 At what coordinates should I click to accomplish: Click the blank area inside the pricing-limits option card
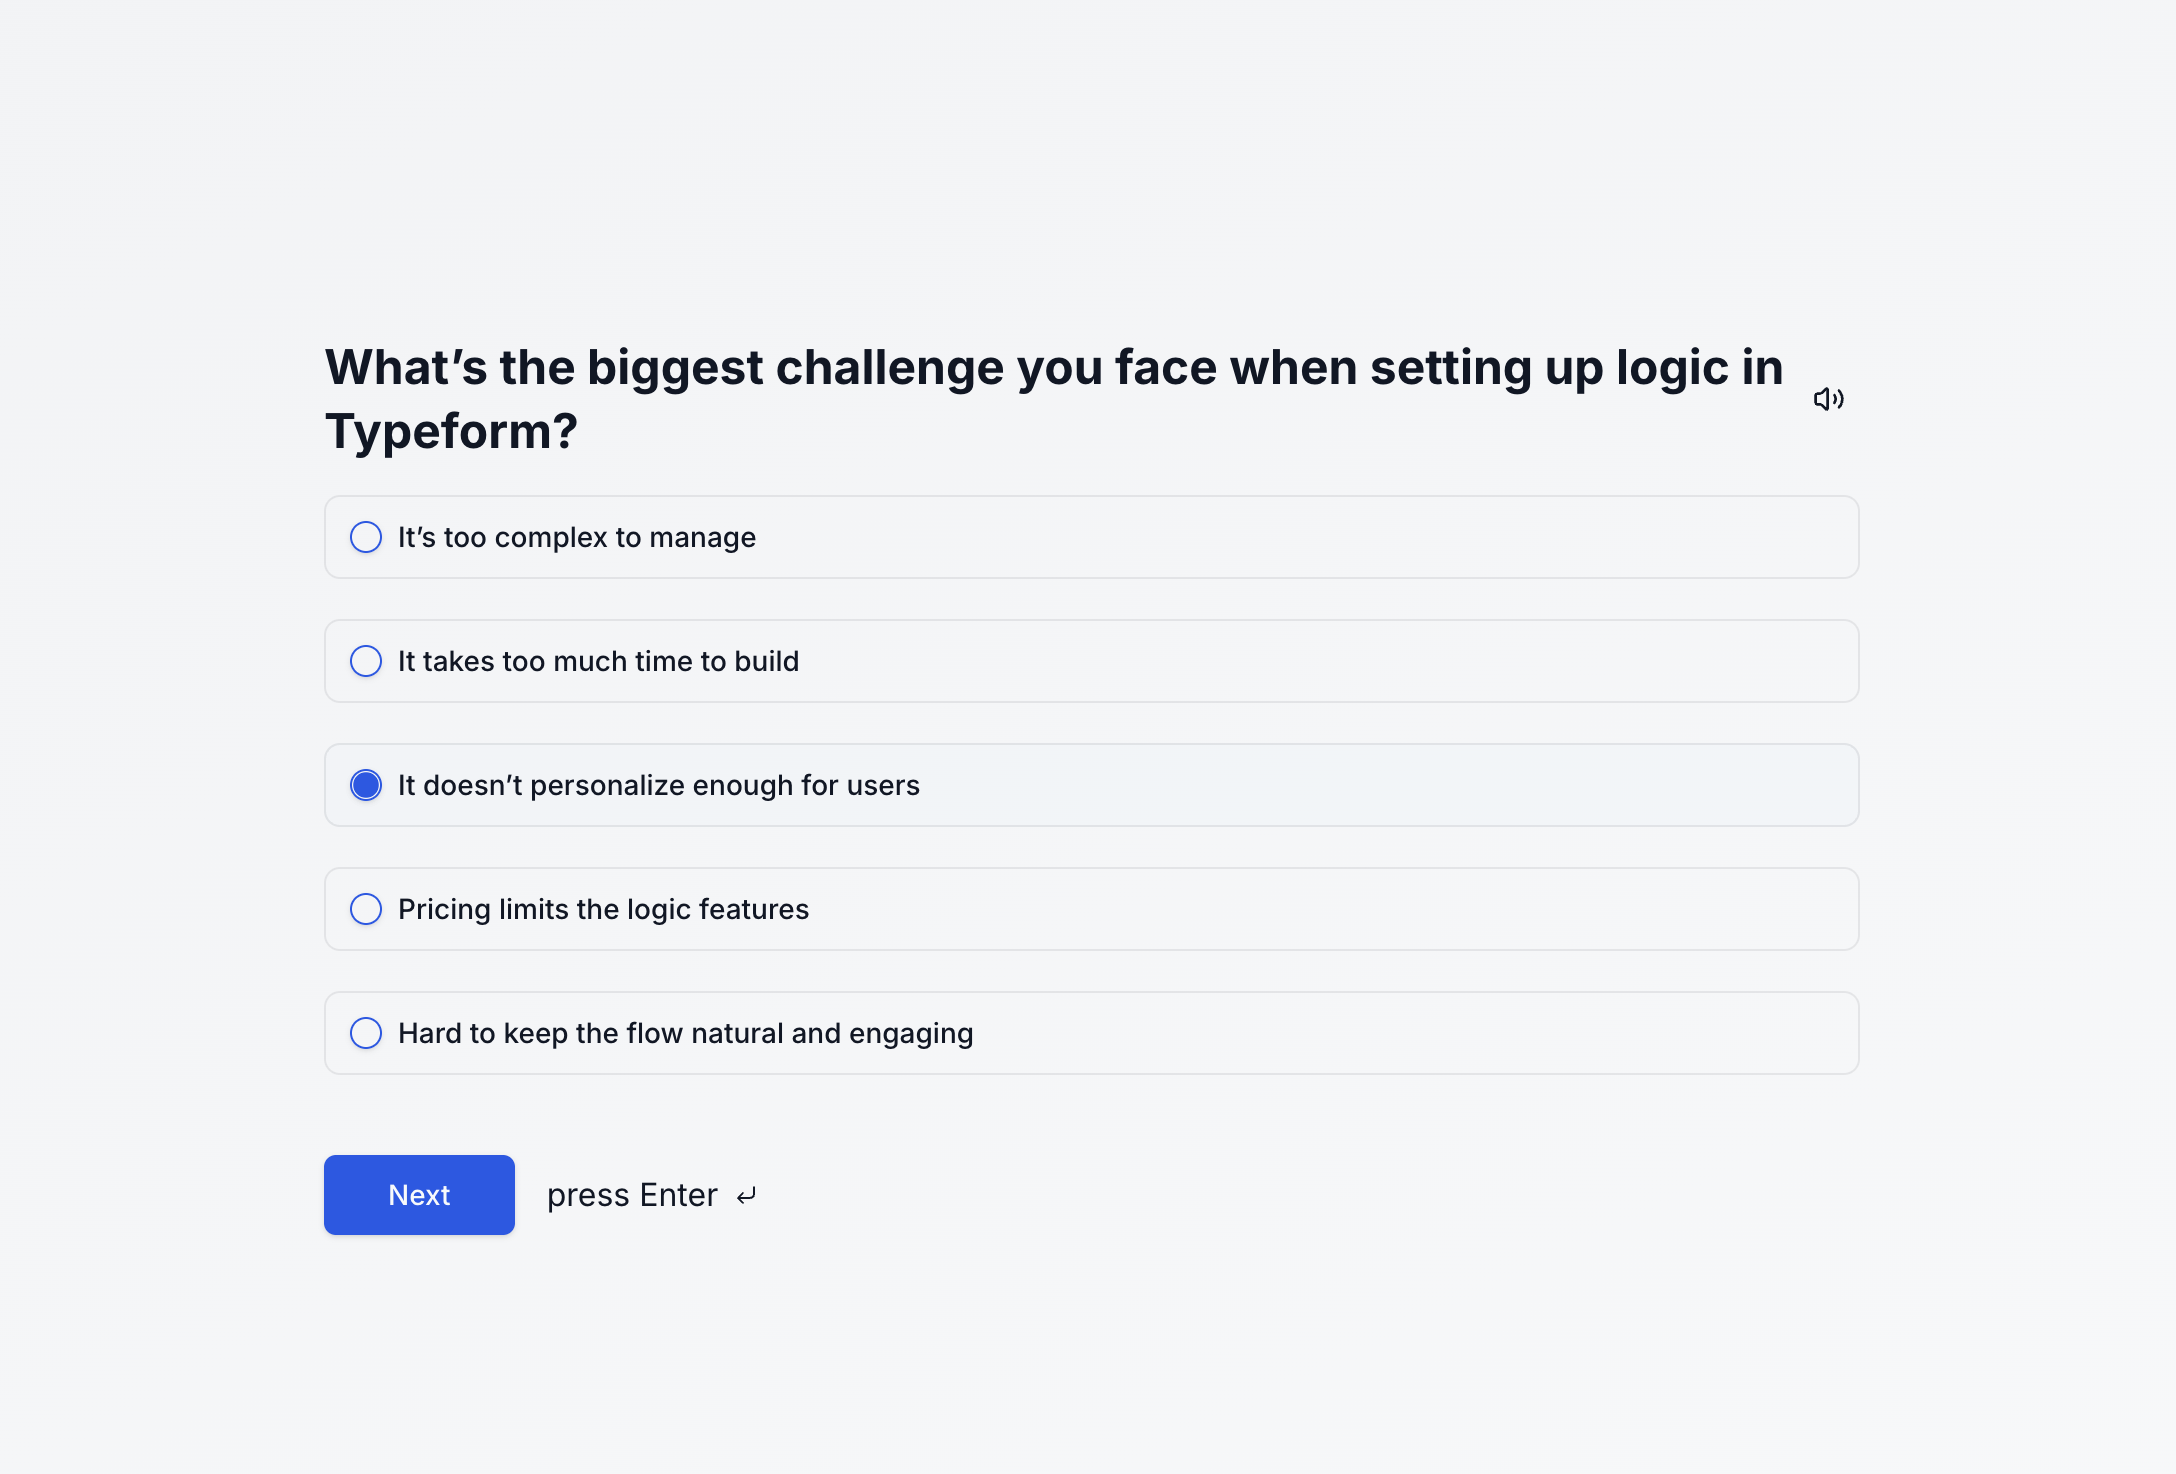point(1330,909)
